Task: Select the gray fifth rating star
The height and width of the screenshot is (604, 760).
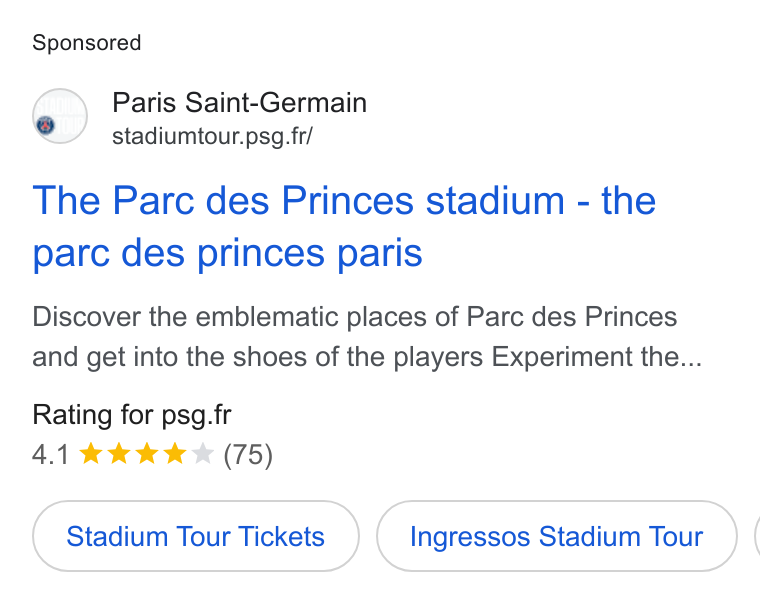Action: pos(203,454)
